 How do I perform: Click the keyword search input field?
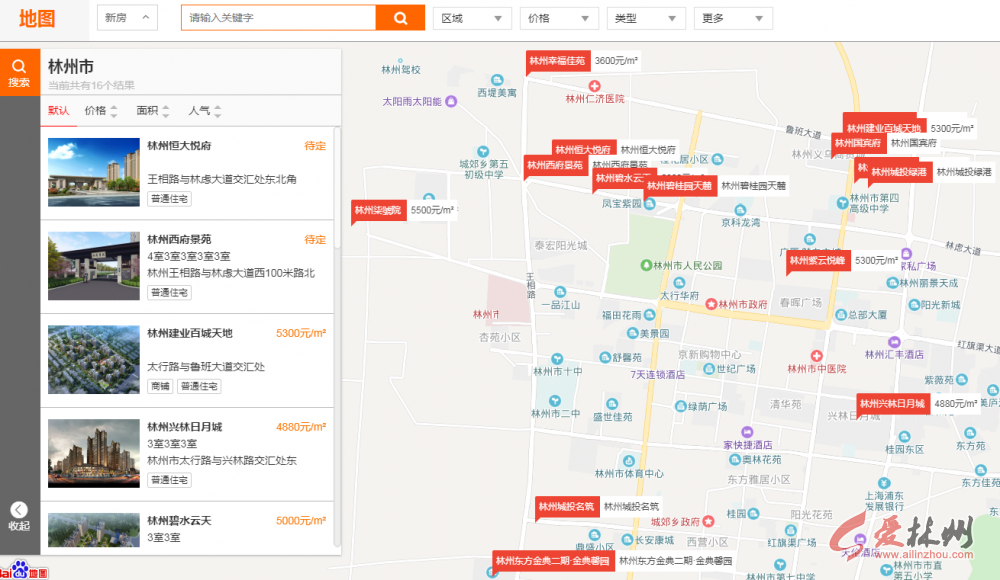279,18
